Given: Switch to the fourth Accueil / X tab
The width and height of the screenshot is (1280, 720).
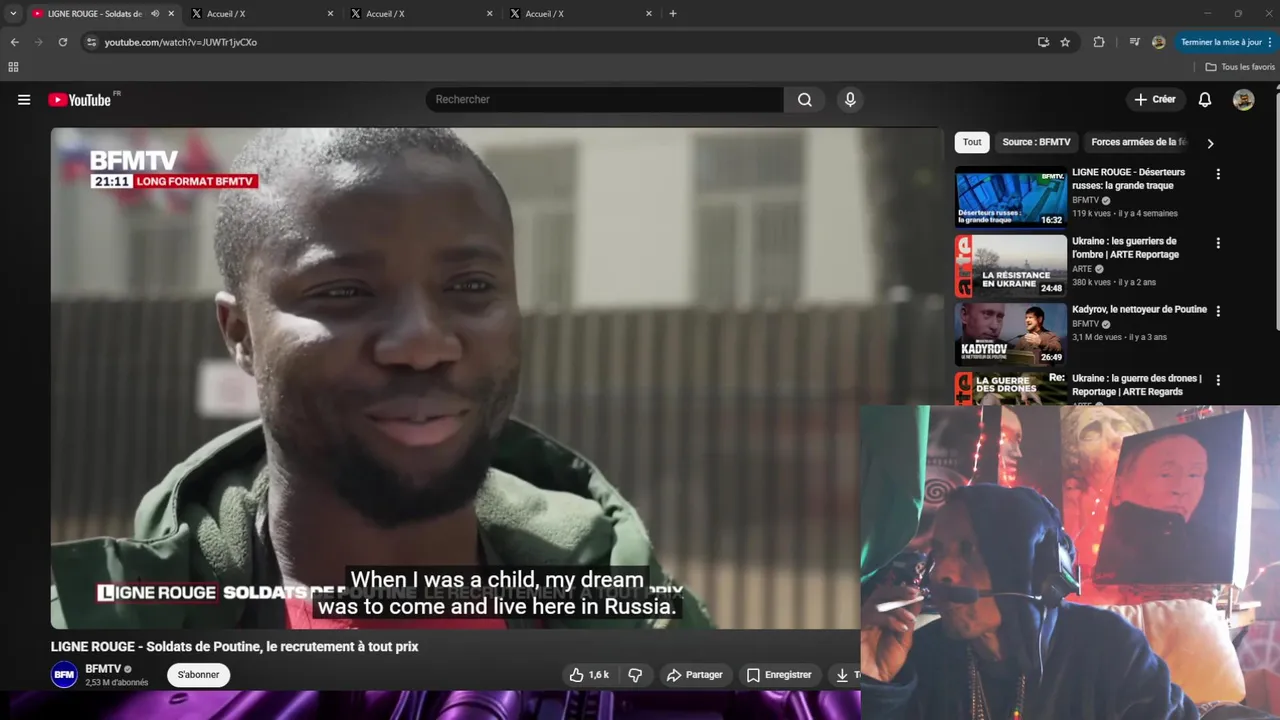Looking at the screenshot, I should pyautogui.click(x=581, y=13).
